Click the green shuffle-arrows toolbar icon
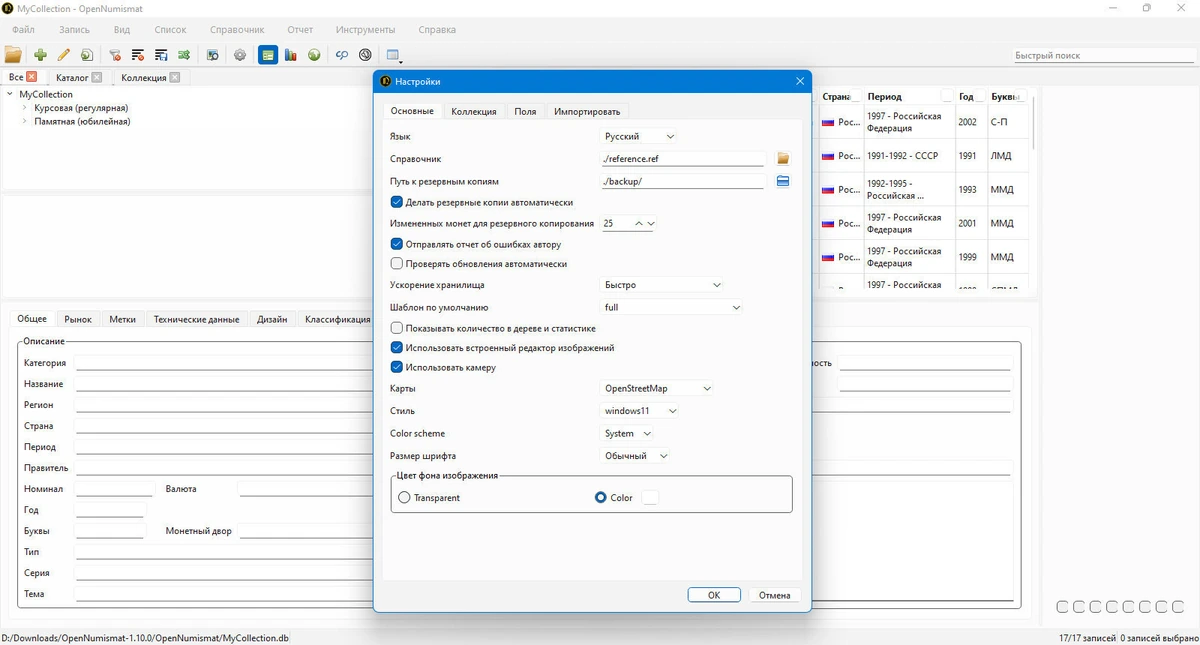The width and height of the screenshot is (1200, 645). pyautogui.click(x=184, y=55)
